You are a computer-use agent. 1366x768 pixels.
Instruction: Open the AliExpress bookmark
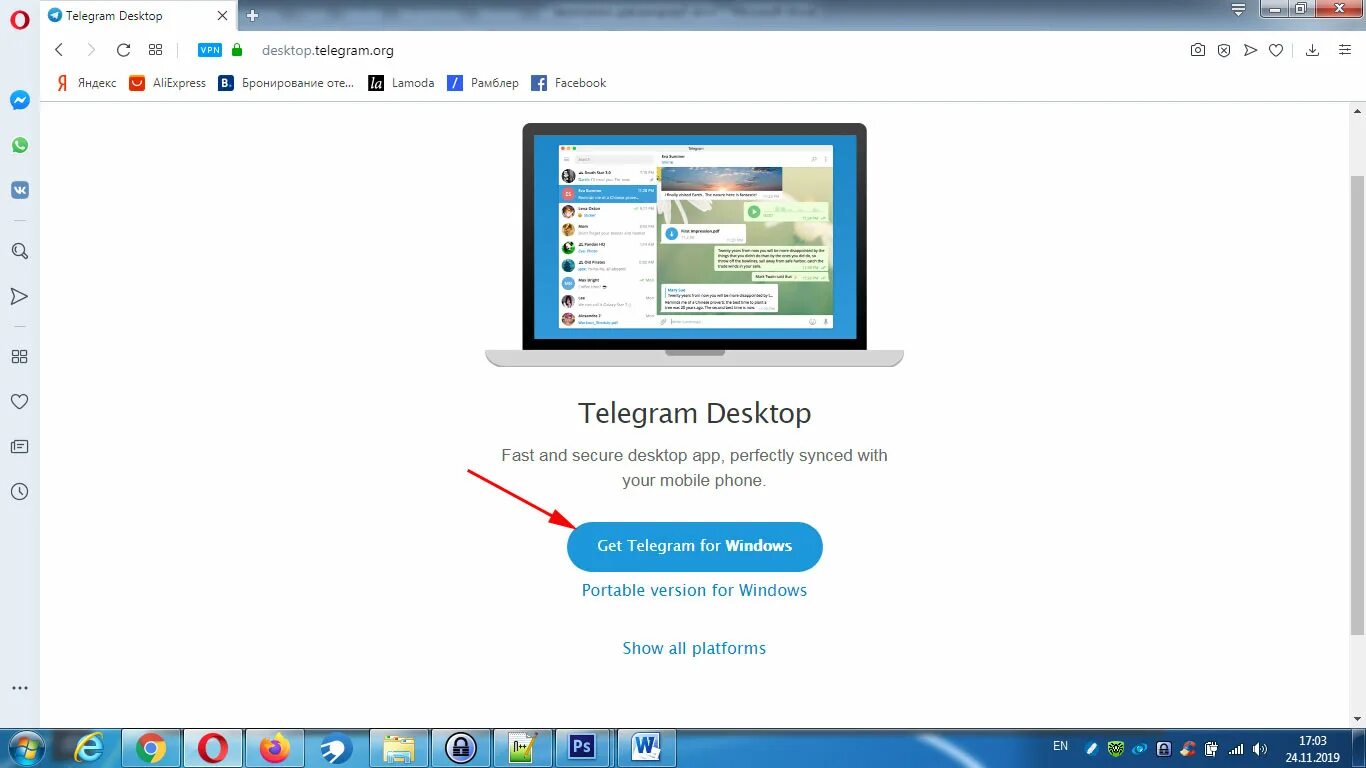tap(167, 83)
